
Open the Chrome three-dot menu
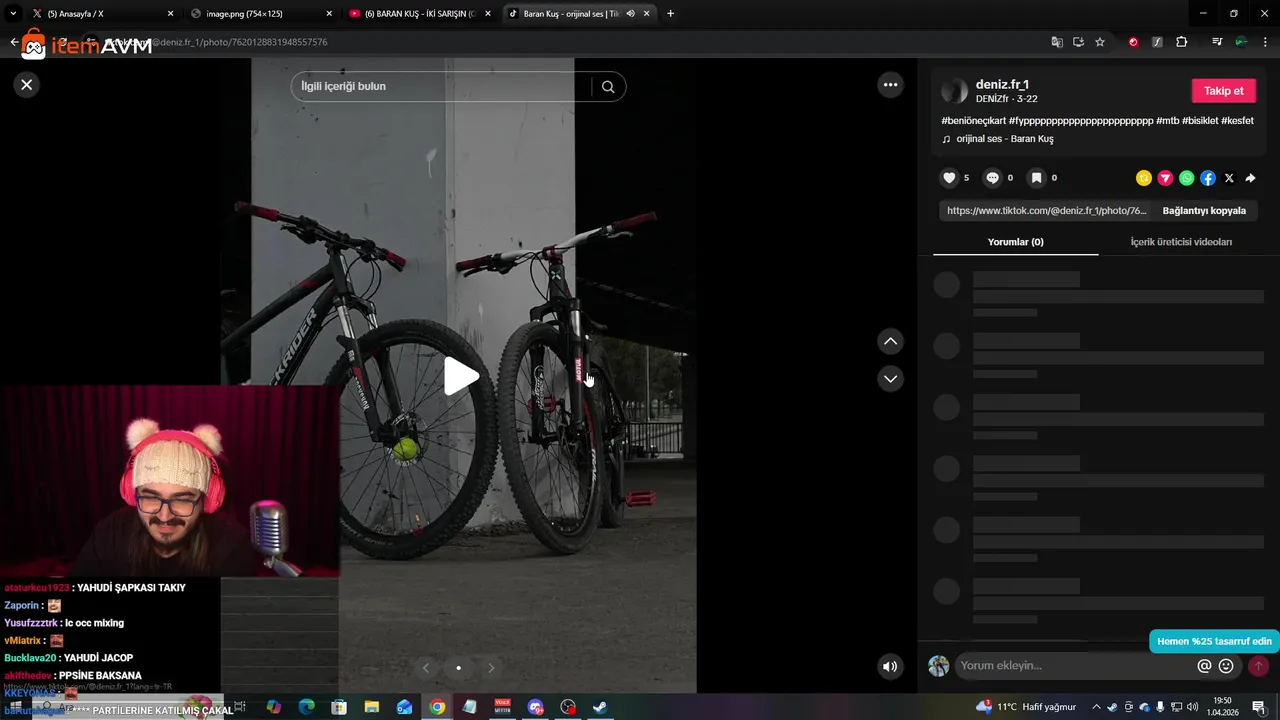(1265, 42)
